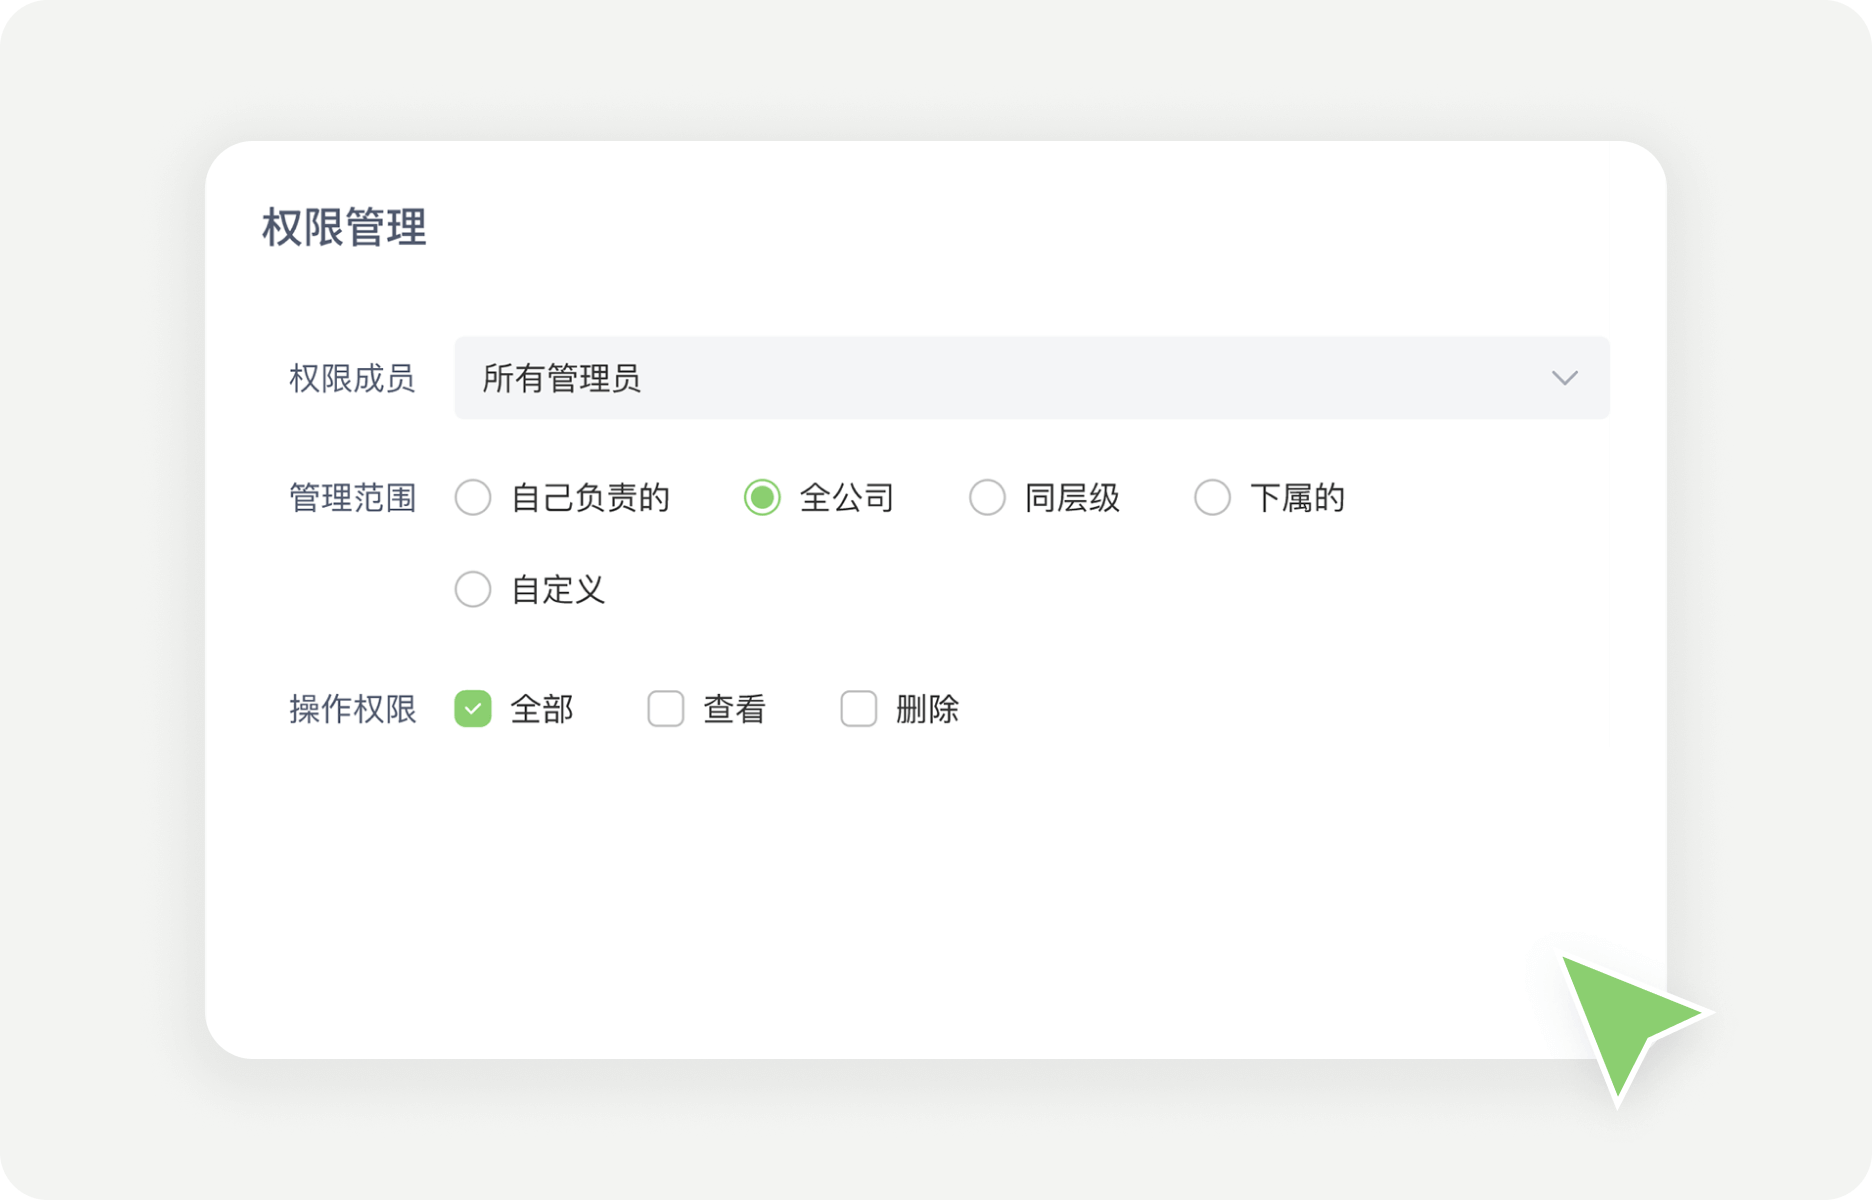Expand the 所有管理员 selection list
The image size is (1872, 1200).
(1032, 378)
